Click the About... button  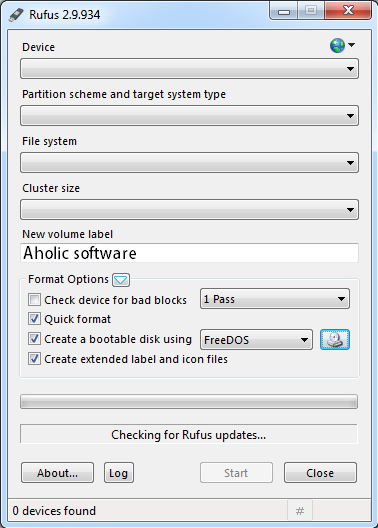click(x=58, y=472)
